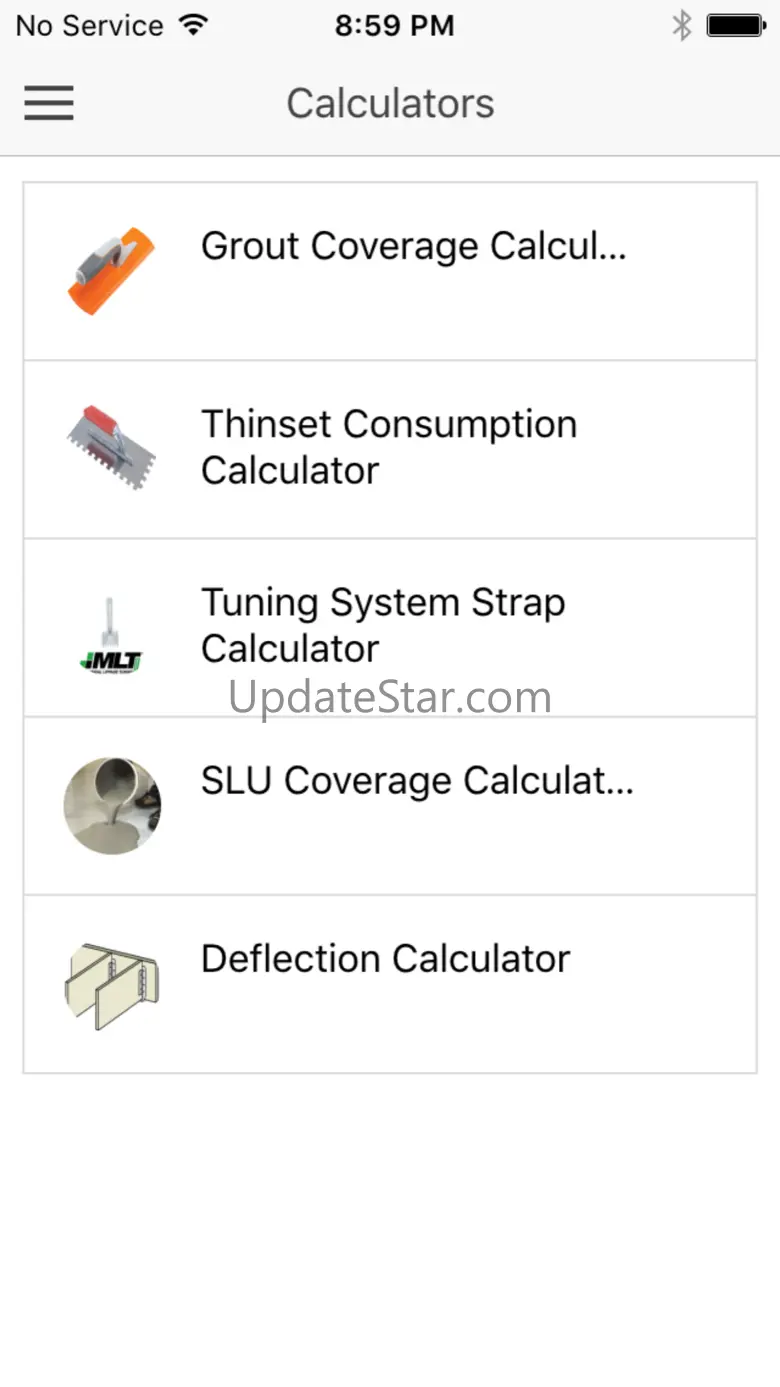This screenshot has height=1387, width=780.
Task: Tap the orange grout float icon
Action: 111,271
